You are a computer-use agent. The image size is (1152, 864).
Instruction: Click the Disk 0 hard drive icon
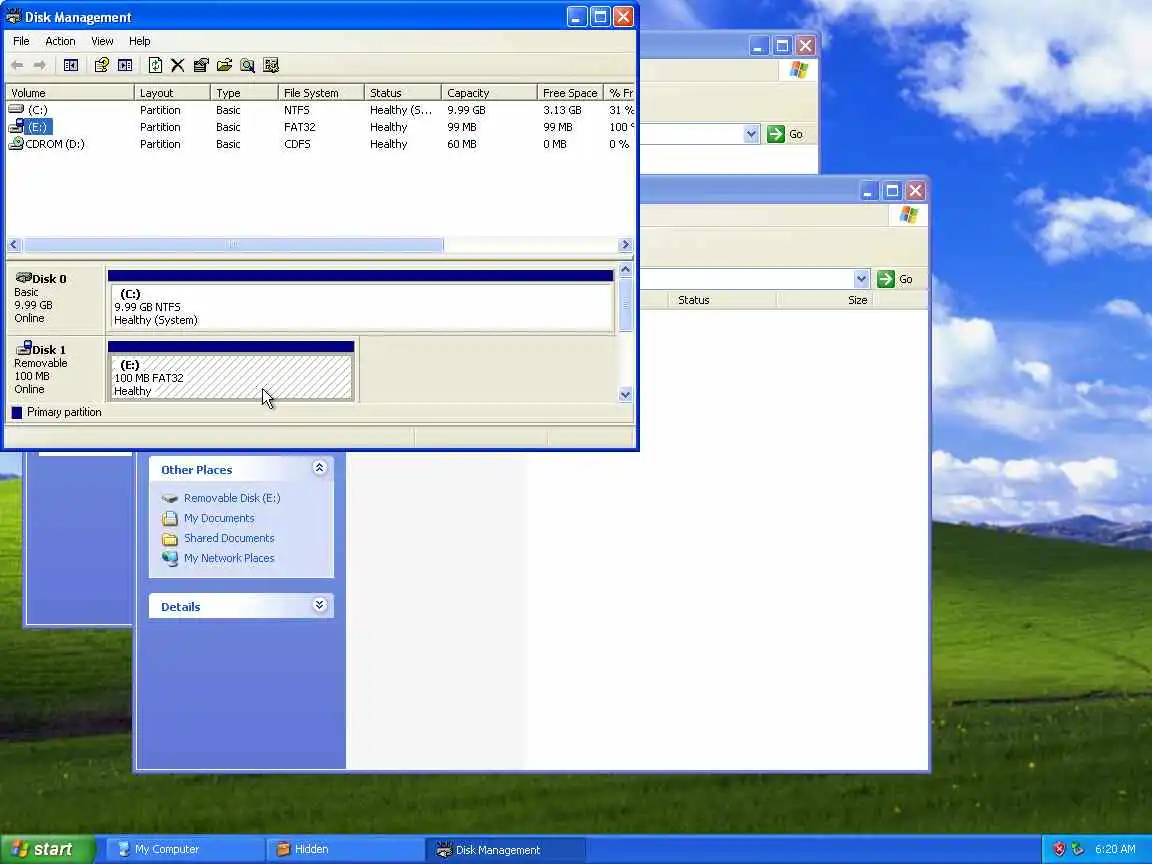pyautogui.click(x=24, y=278)
